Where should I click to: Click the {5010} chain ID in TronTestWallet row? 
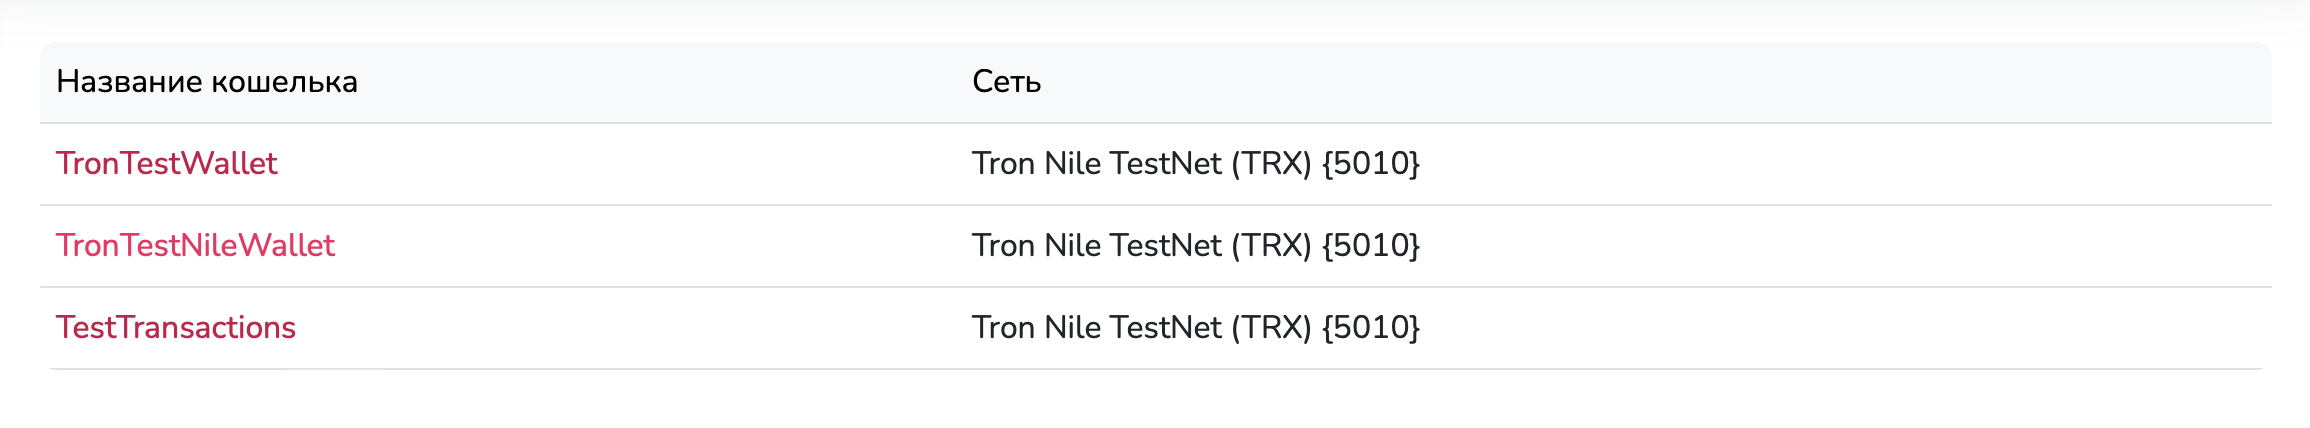coord(1370,164)
